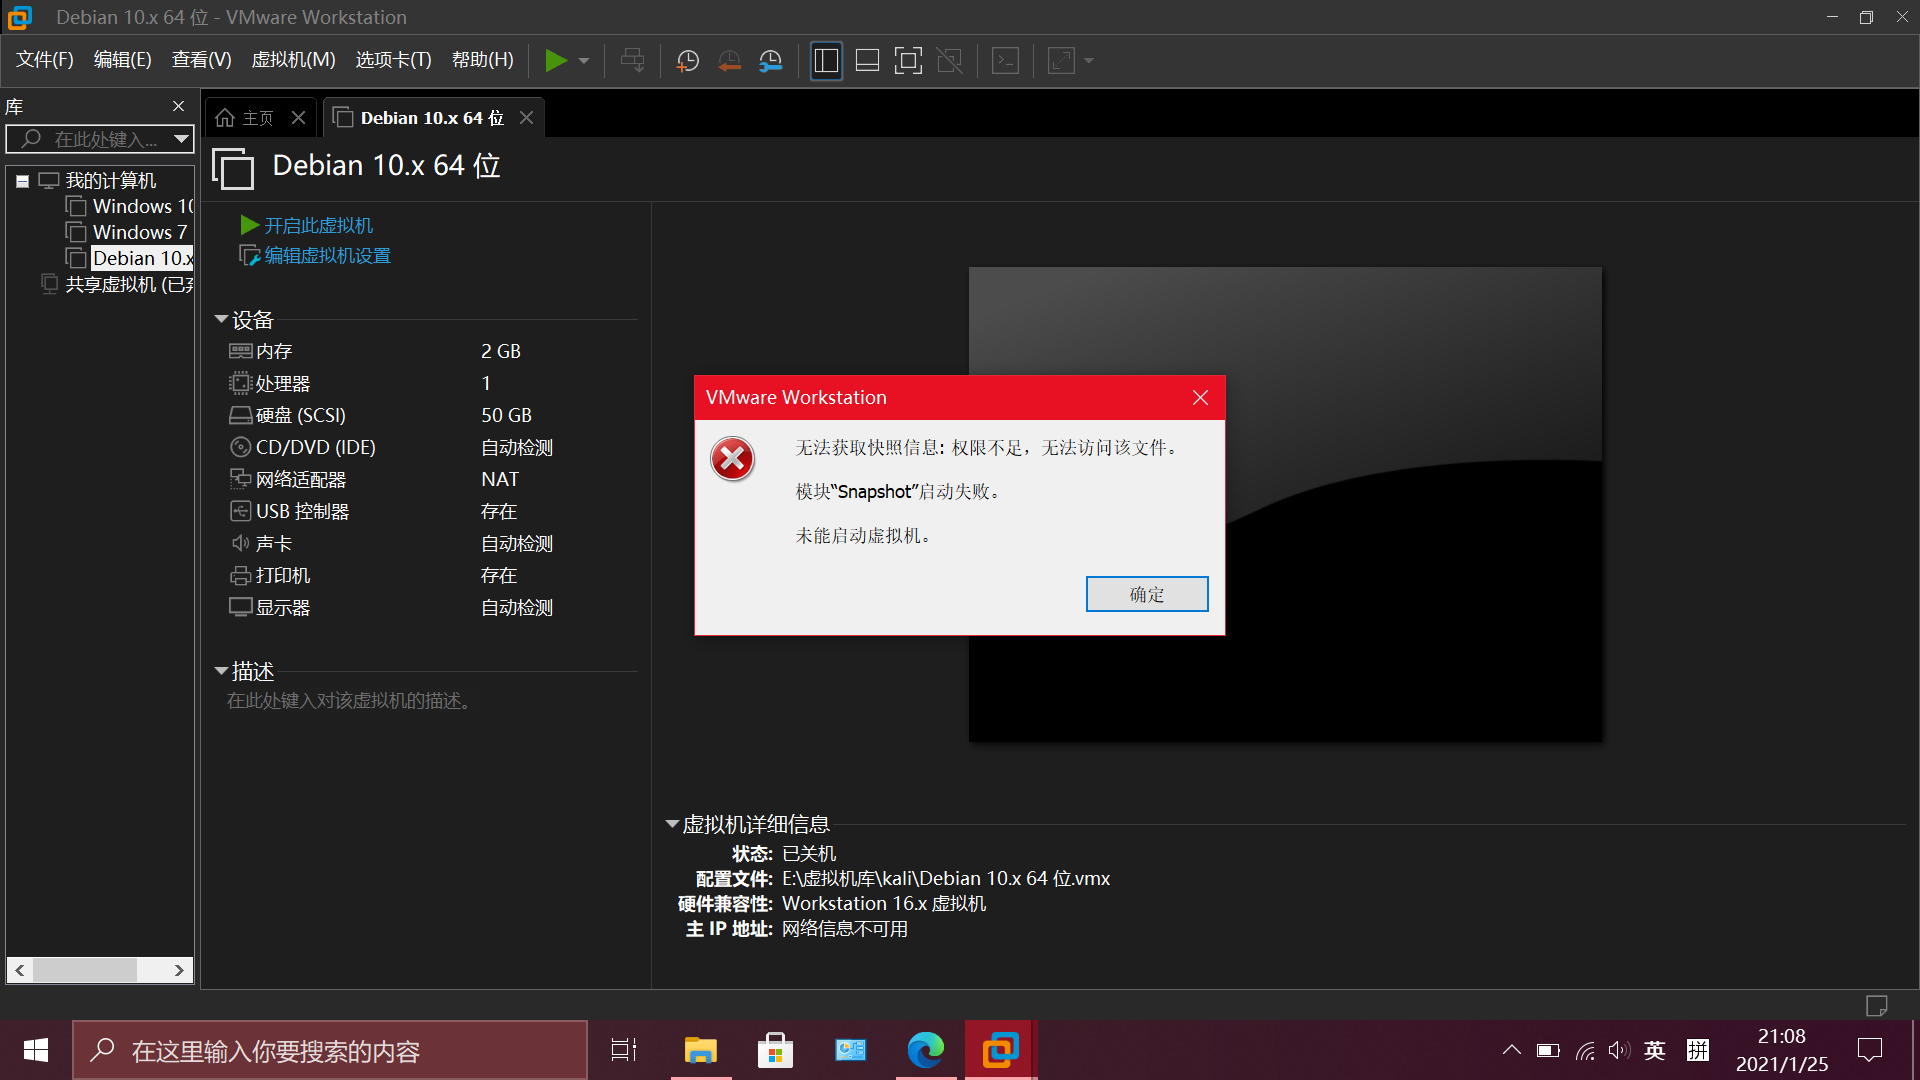Viewport: 1920px width, 1080px height.
Task: Toggle the thumbnail bar view icon
Action: click(867, 61)
